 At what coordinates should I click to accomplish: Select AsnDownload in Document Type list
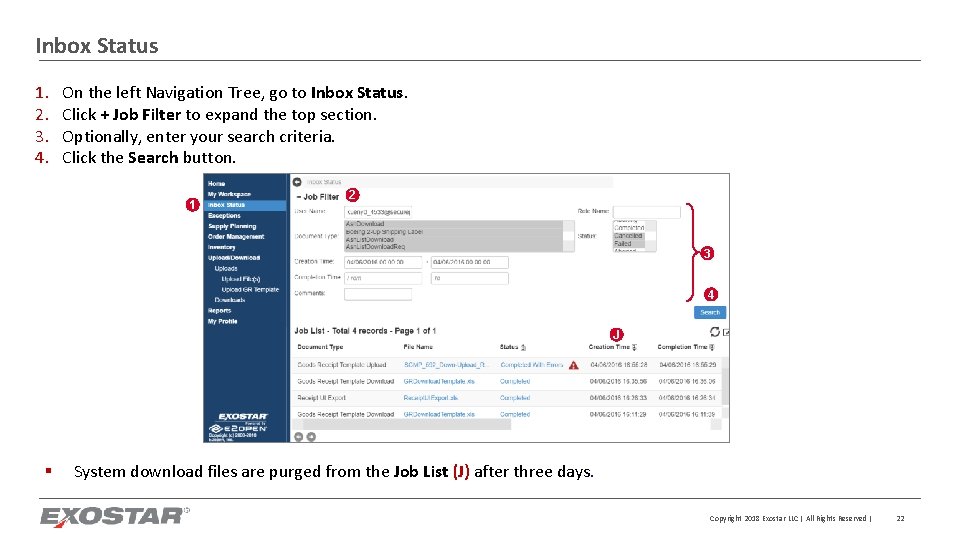453,224
